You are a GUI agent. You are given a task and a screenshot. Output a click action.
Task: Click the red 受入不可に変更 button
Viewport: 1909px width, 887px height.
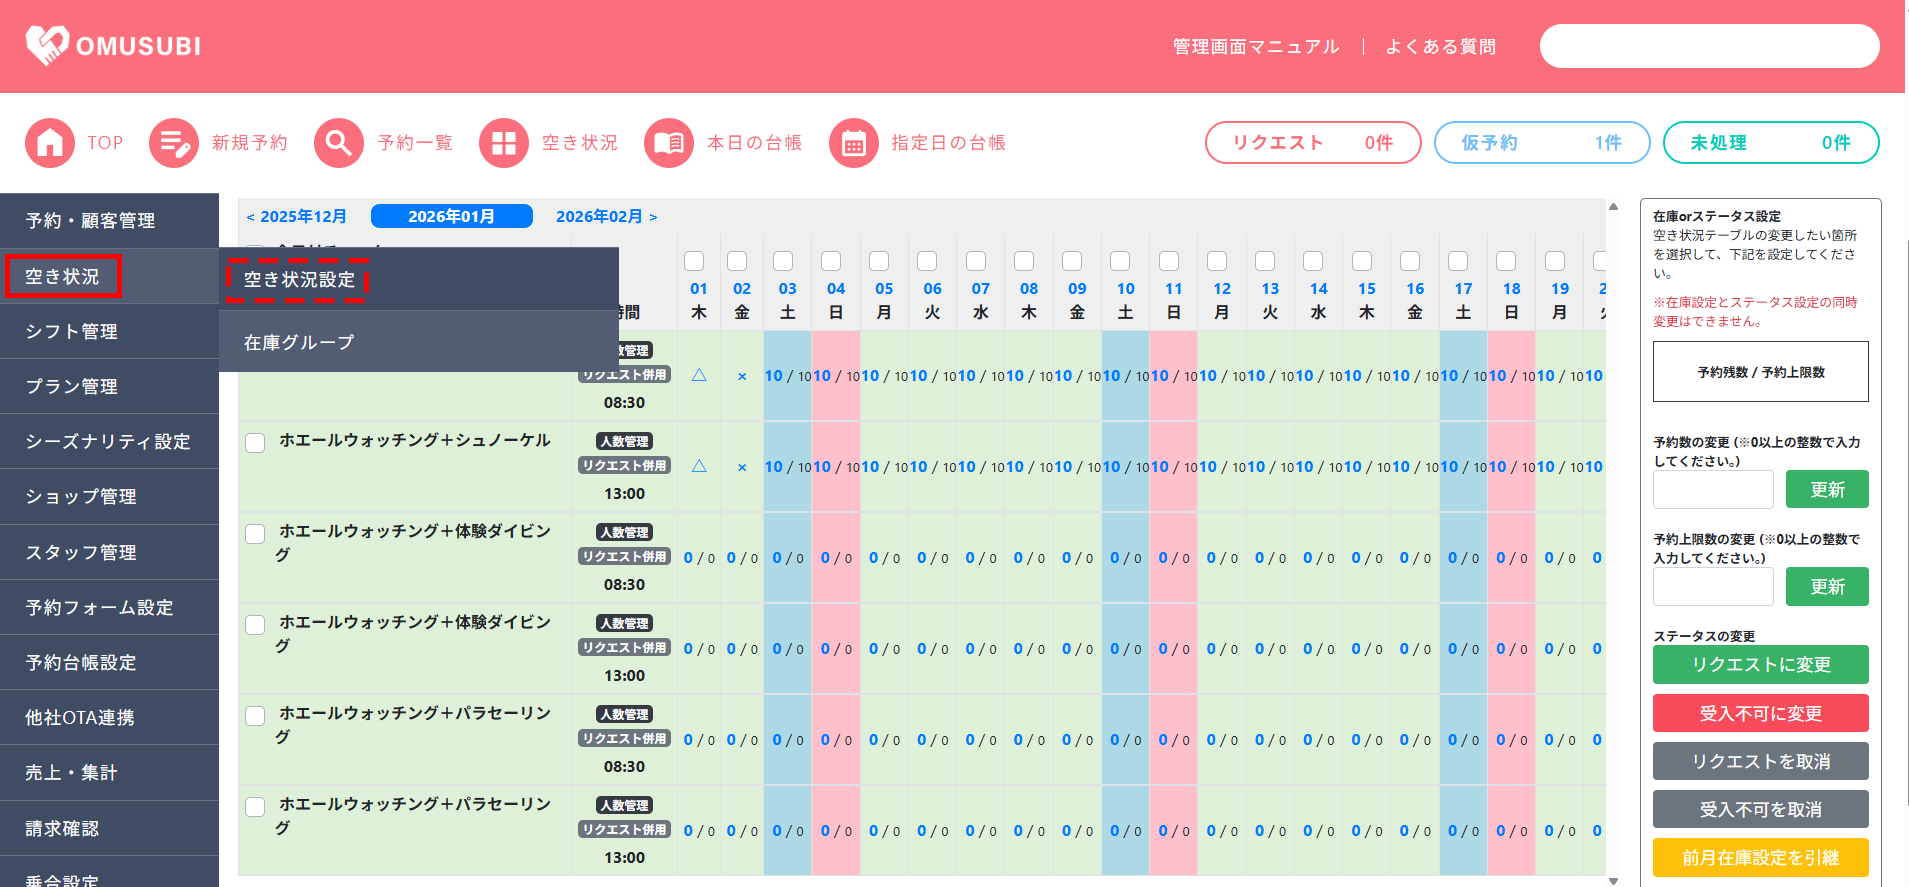[x=1760, y=713]
